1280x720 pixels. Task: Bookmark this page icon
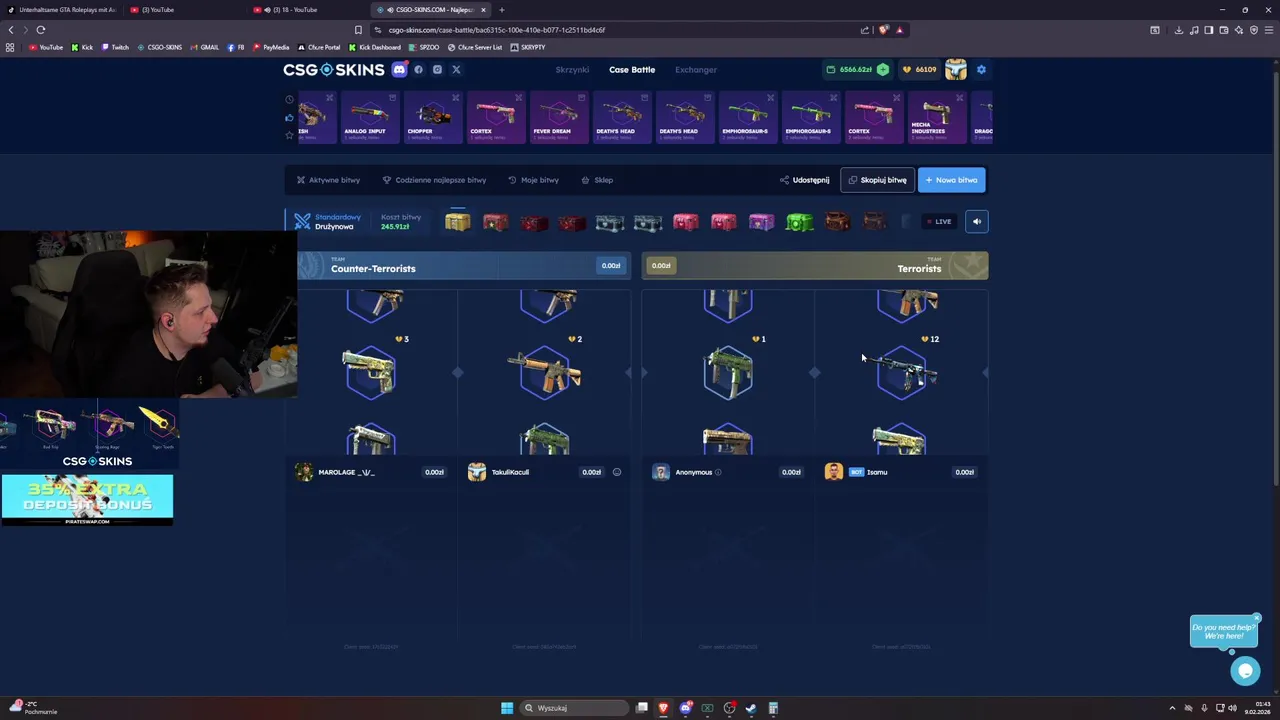coord(358,29)
